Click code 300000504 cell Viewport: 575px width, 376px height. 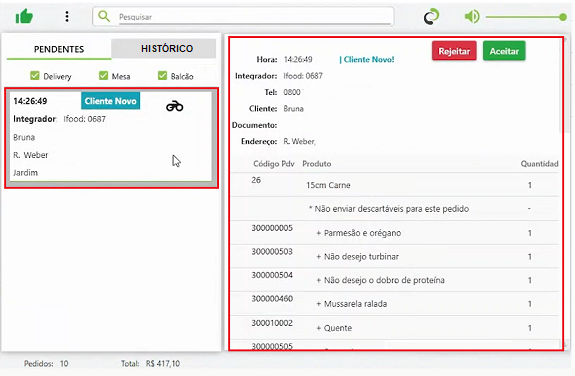click(x=272, y=275)
